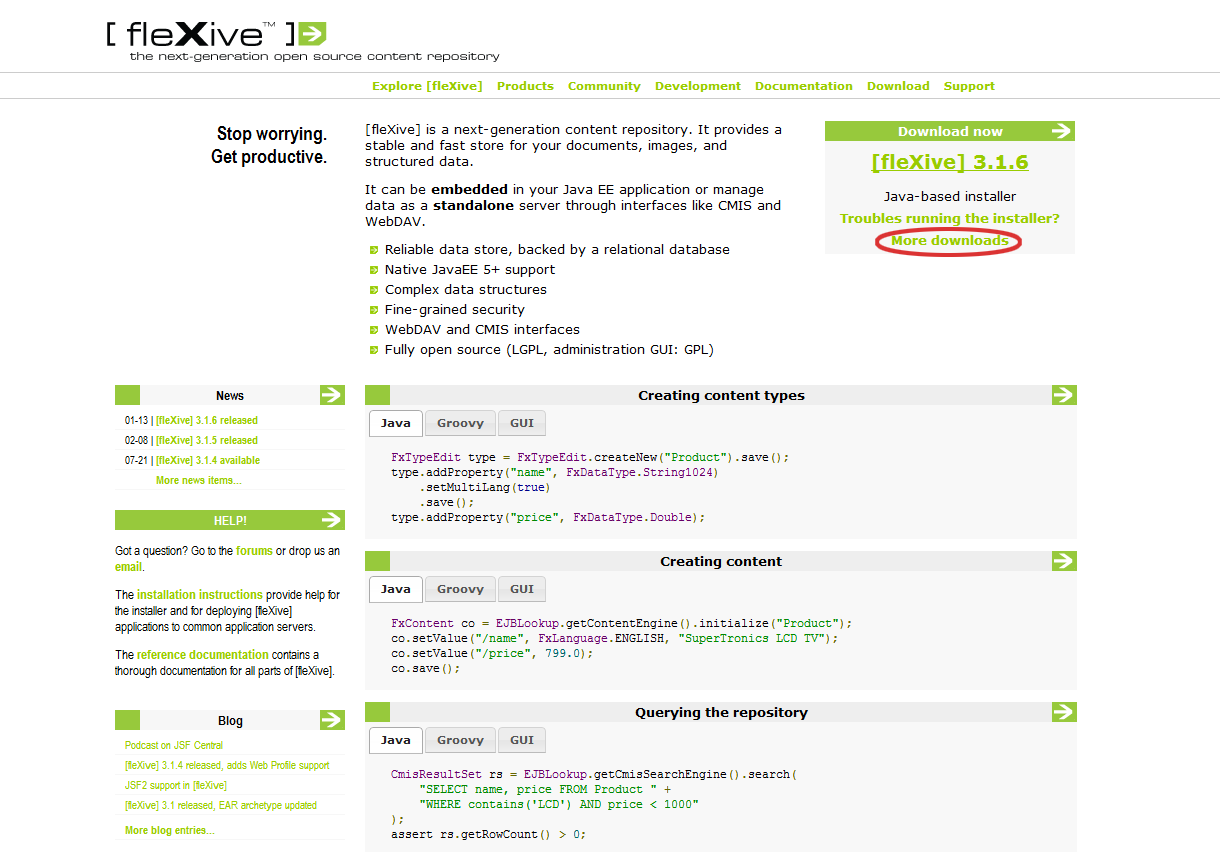
Task: Click the fleXive logo green arrow icon
Action: pos(313,34)
